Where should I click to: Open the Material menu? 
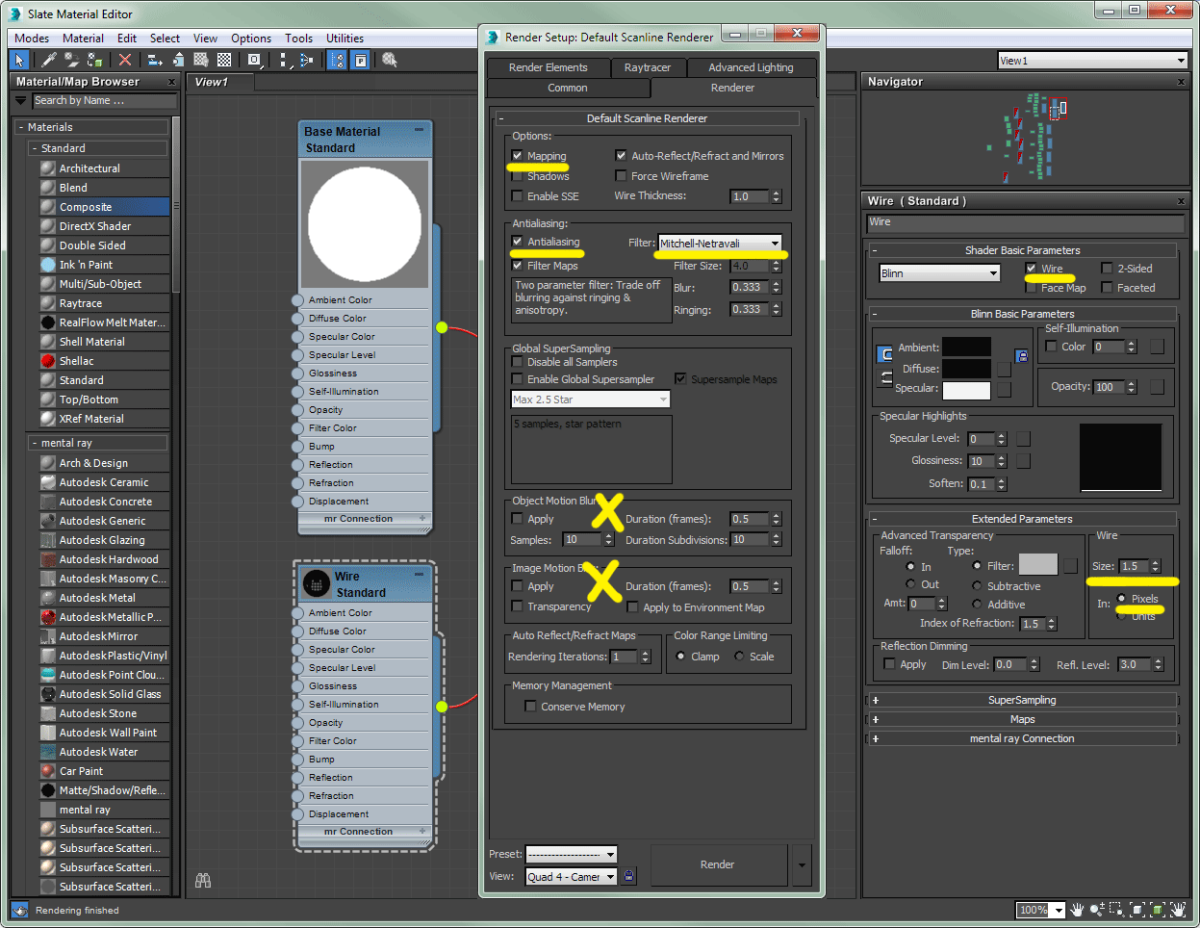tap(83, 38)
